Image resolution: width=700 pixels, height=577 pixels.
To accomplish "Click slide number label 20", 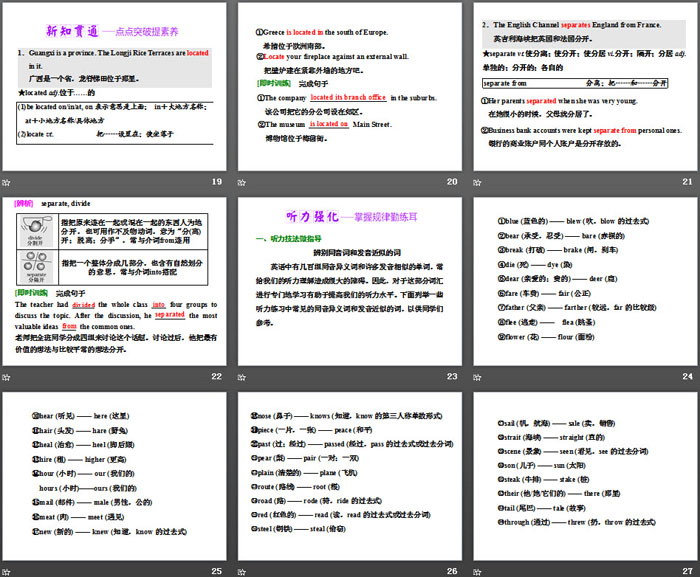I will 452,182.
